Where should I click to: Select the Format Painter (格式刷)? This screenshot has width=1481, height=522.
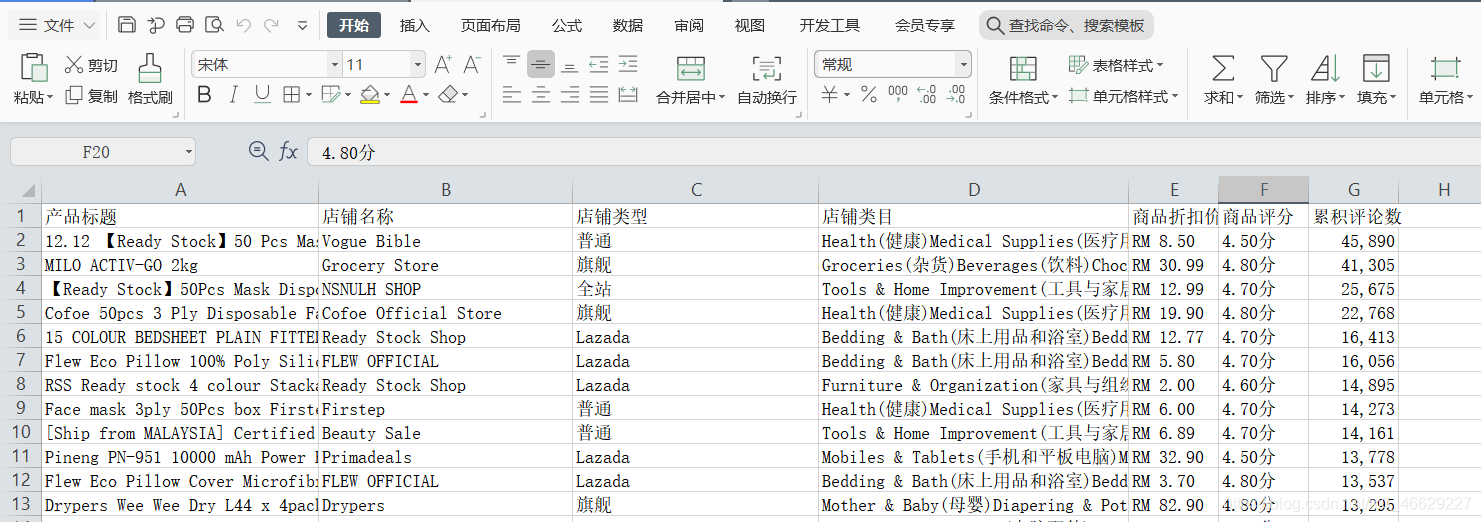pos(150,80)
